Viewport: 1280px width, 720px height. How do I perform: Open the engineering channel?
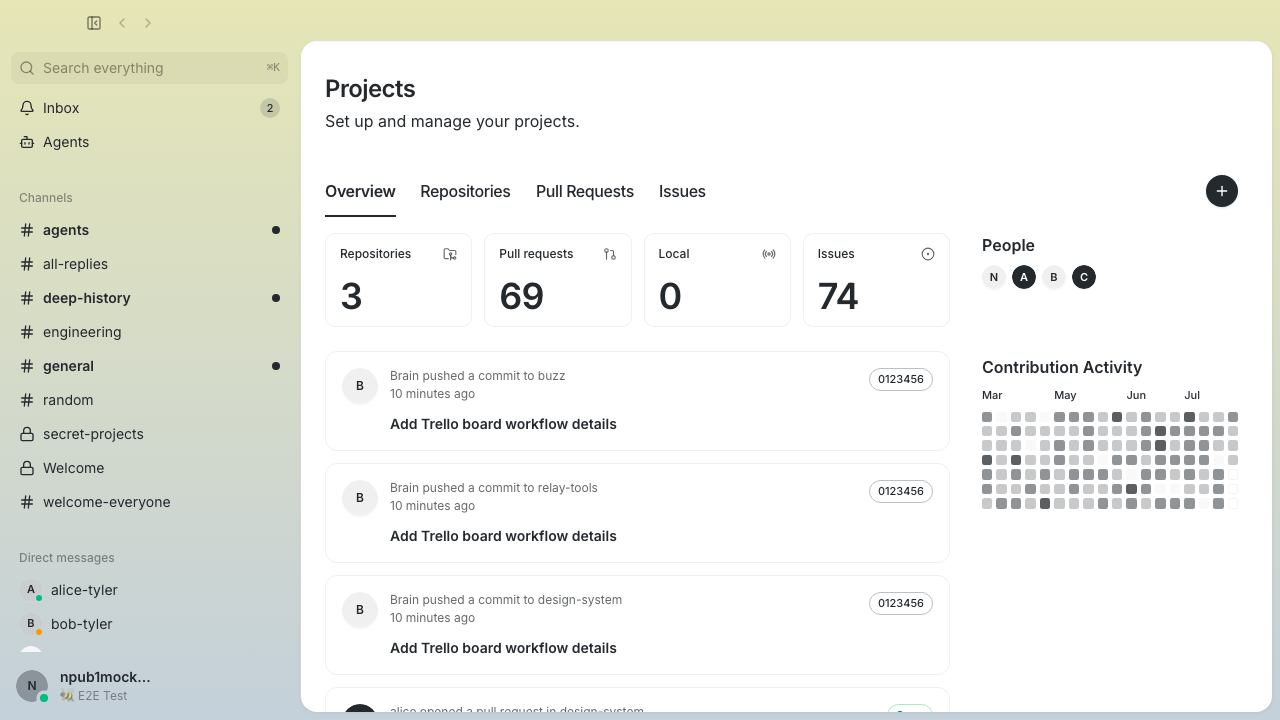[x=149, y=332]
